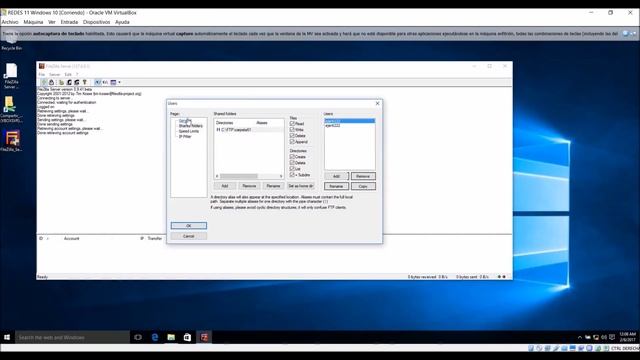The height and width of the screenshot is (360, 640).
Task: Toggle Directories Create checkbox
Action: click(292, 156)
